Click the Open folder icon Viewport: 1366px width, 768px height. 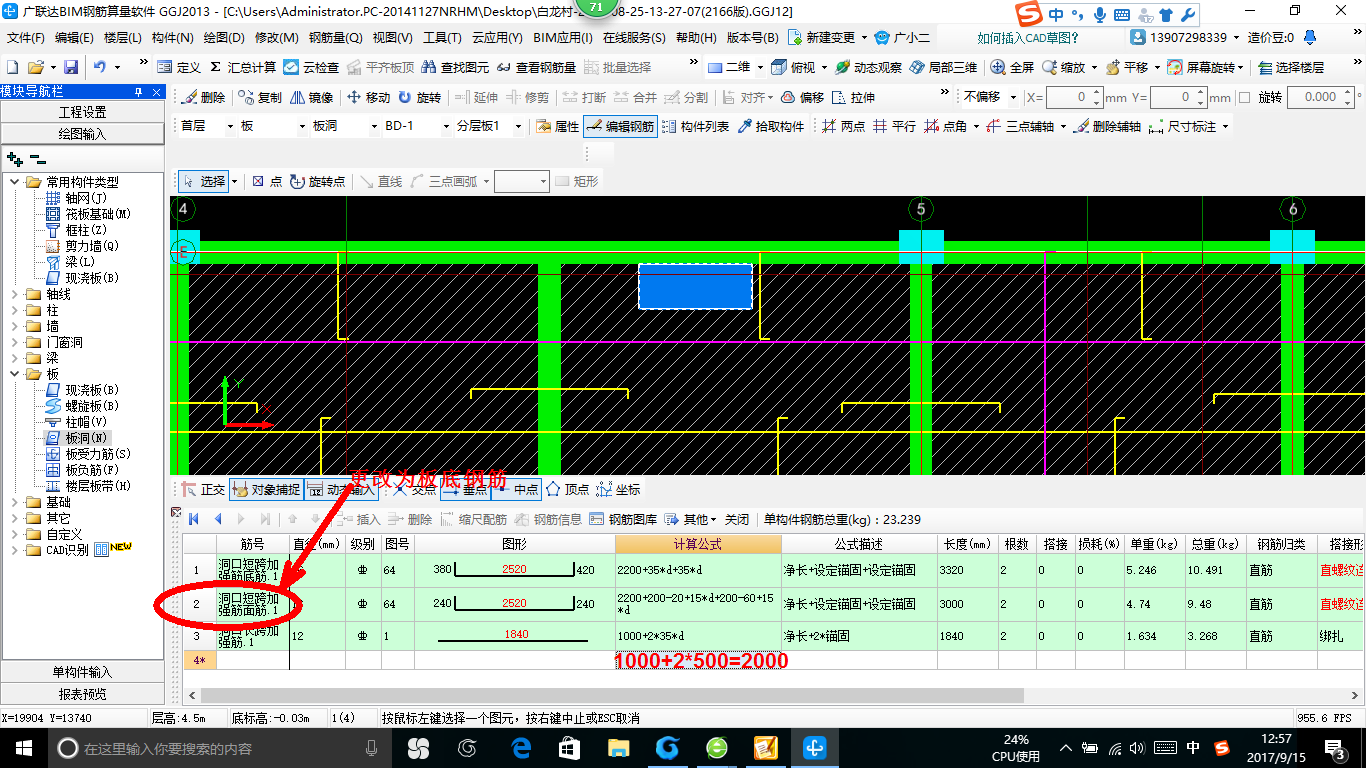click(35, 67)
